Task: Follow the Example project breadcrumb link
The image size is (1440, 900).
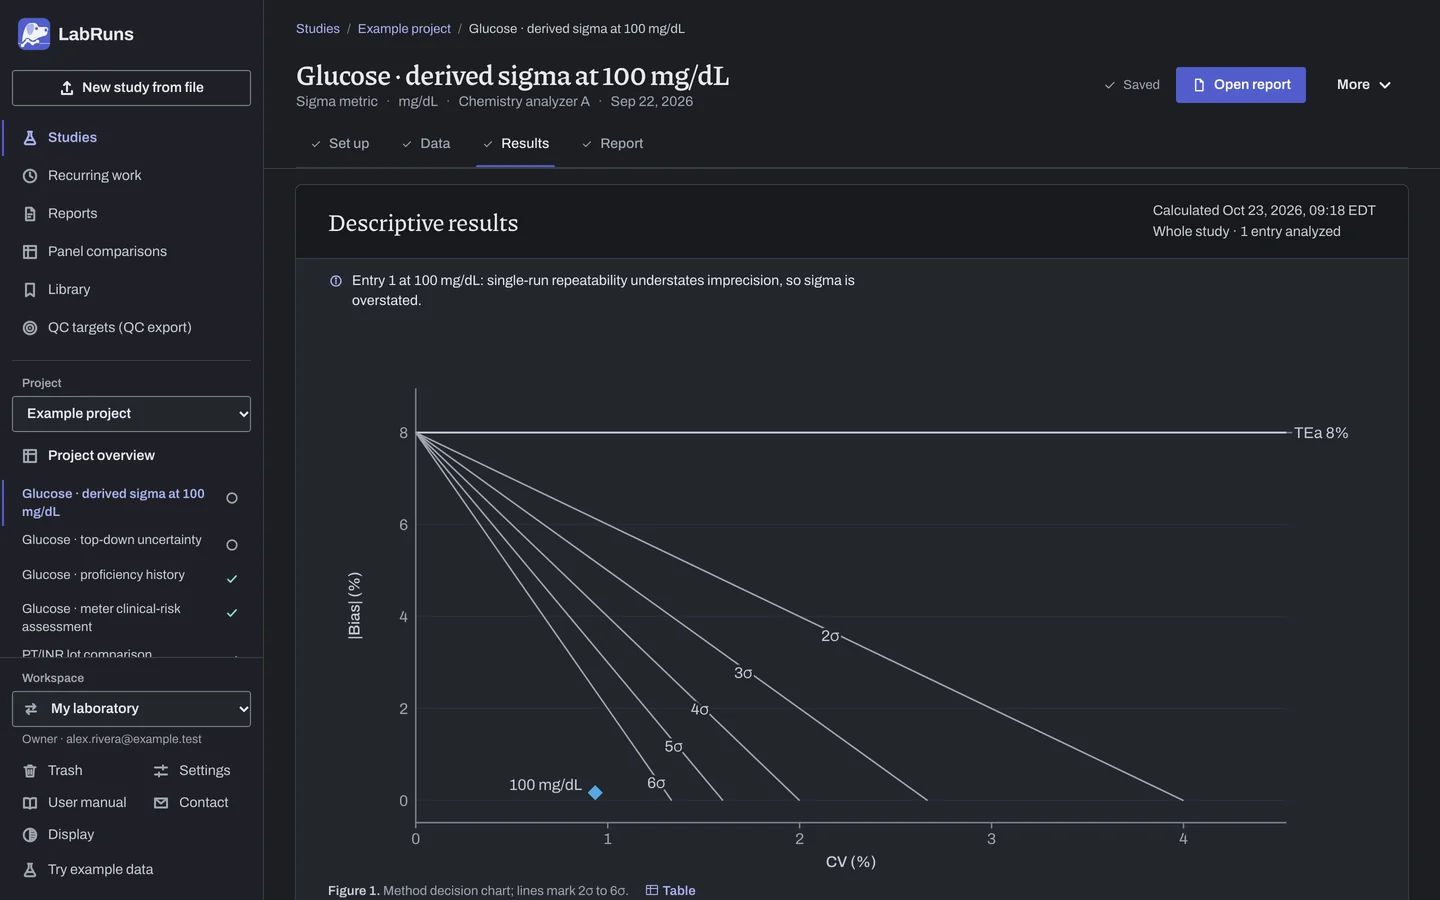Action: [x=404, y=29]
